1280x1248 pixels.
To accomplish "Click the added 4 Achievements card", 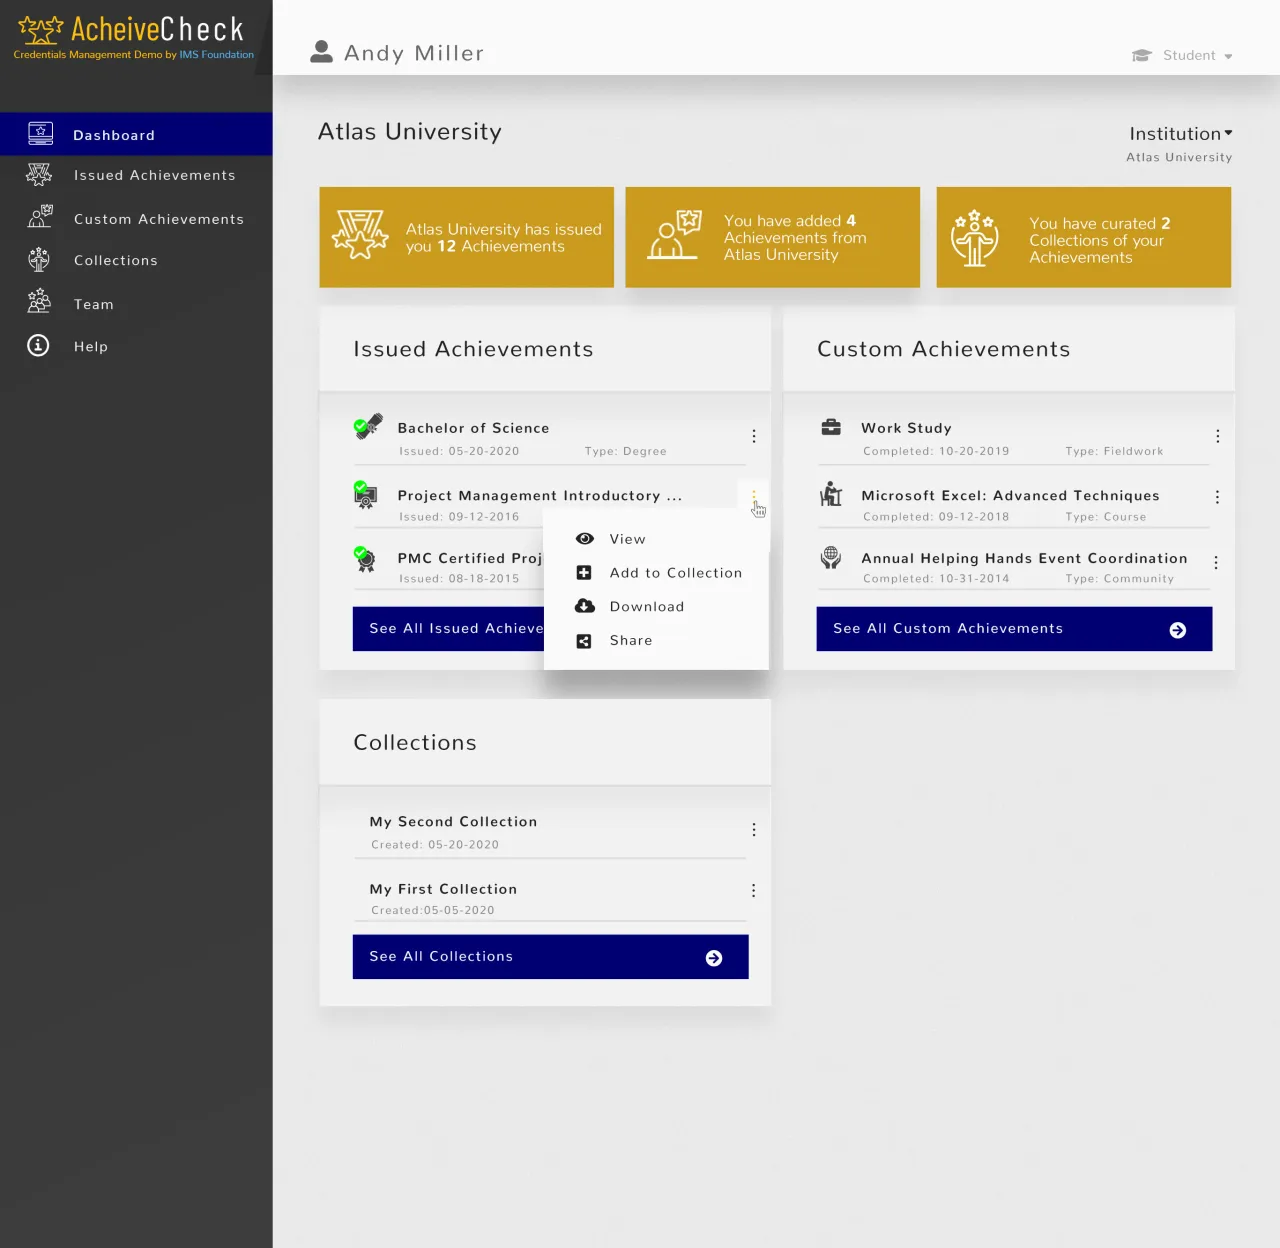I will point(772,237).
